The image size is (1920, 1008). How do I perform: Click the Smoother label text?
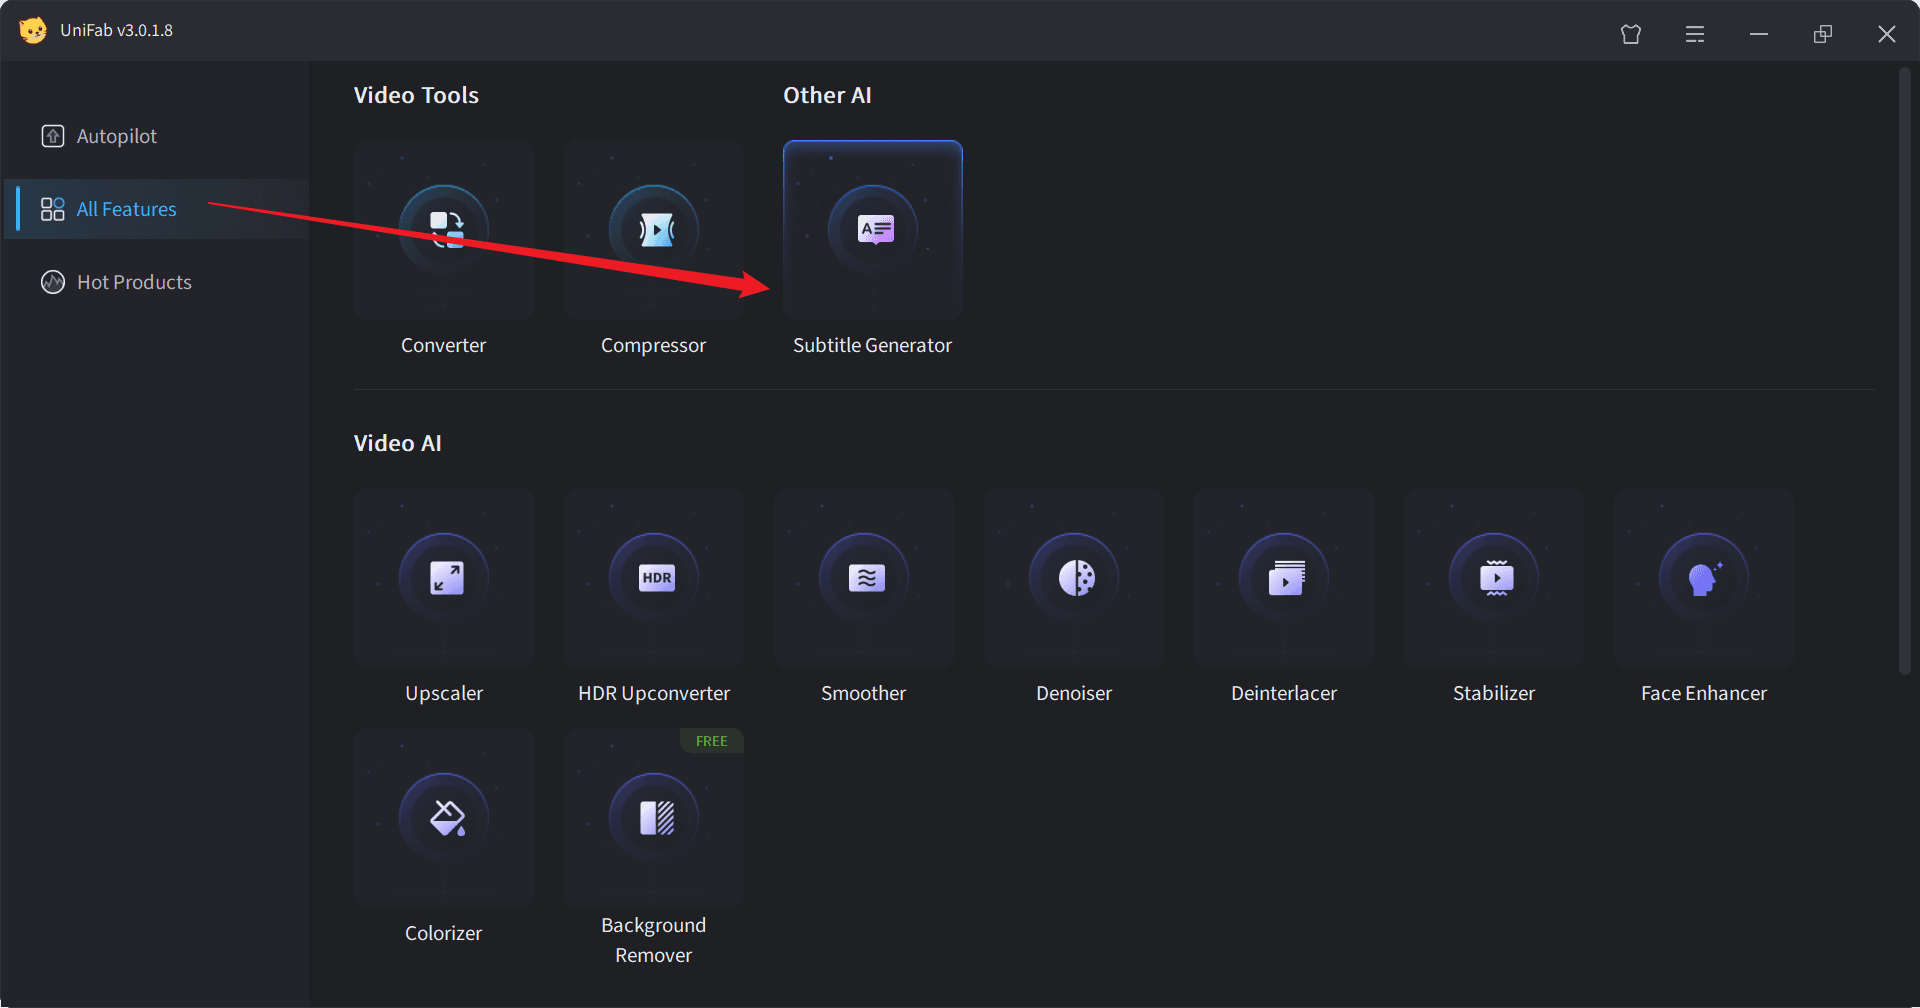(x=863, y=693)
